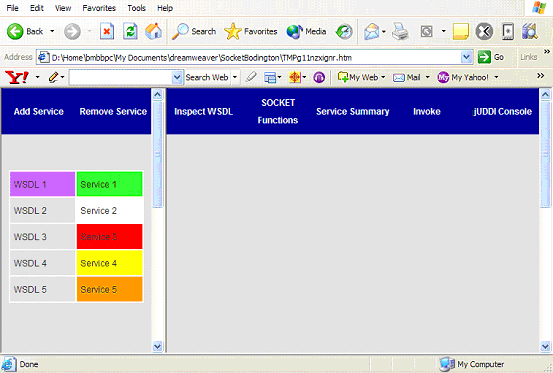The height and width of the screenshot is (373, 553).
Task: Click the Forward arrow button
Action: pyautogui.click(x=72, y=31)
